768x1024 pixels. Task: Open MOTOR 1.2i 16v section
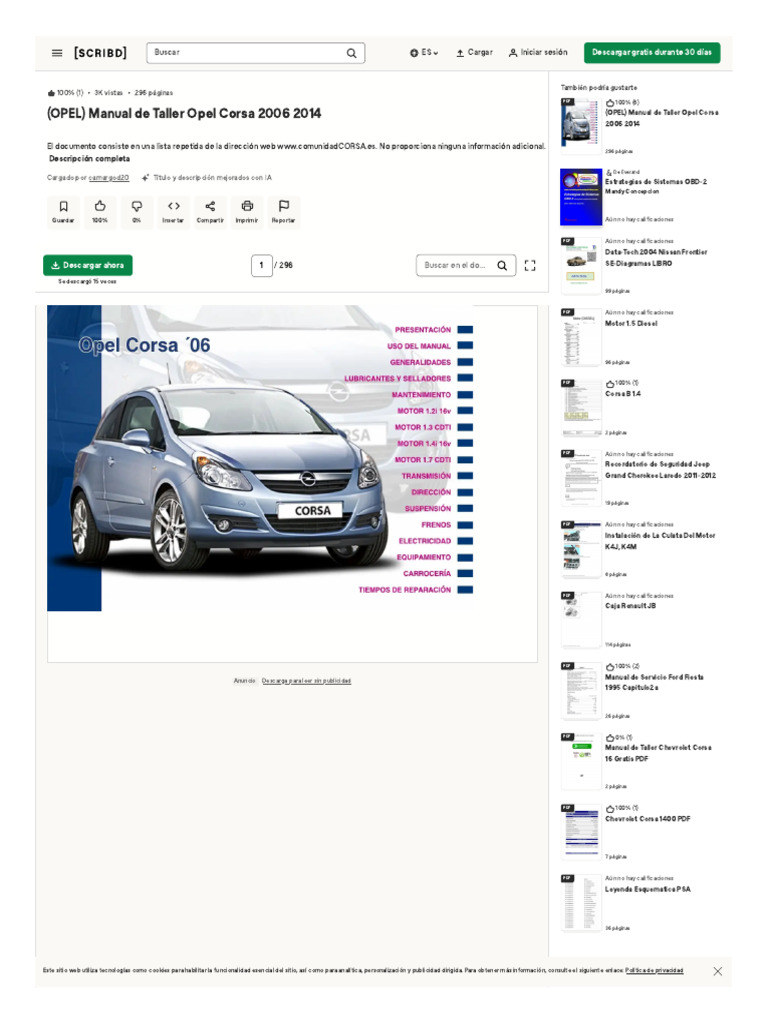(424, 411)
